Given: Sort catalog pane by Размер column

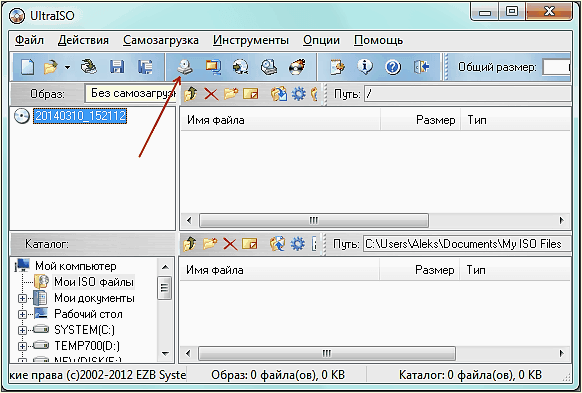Looking at the screenshot, I should pos(419,270).
